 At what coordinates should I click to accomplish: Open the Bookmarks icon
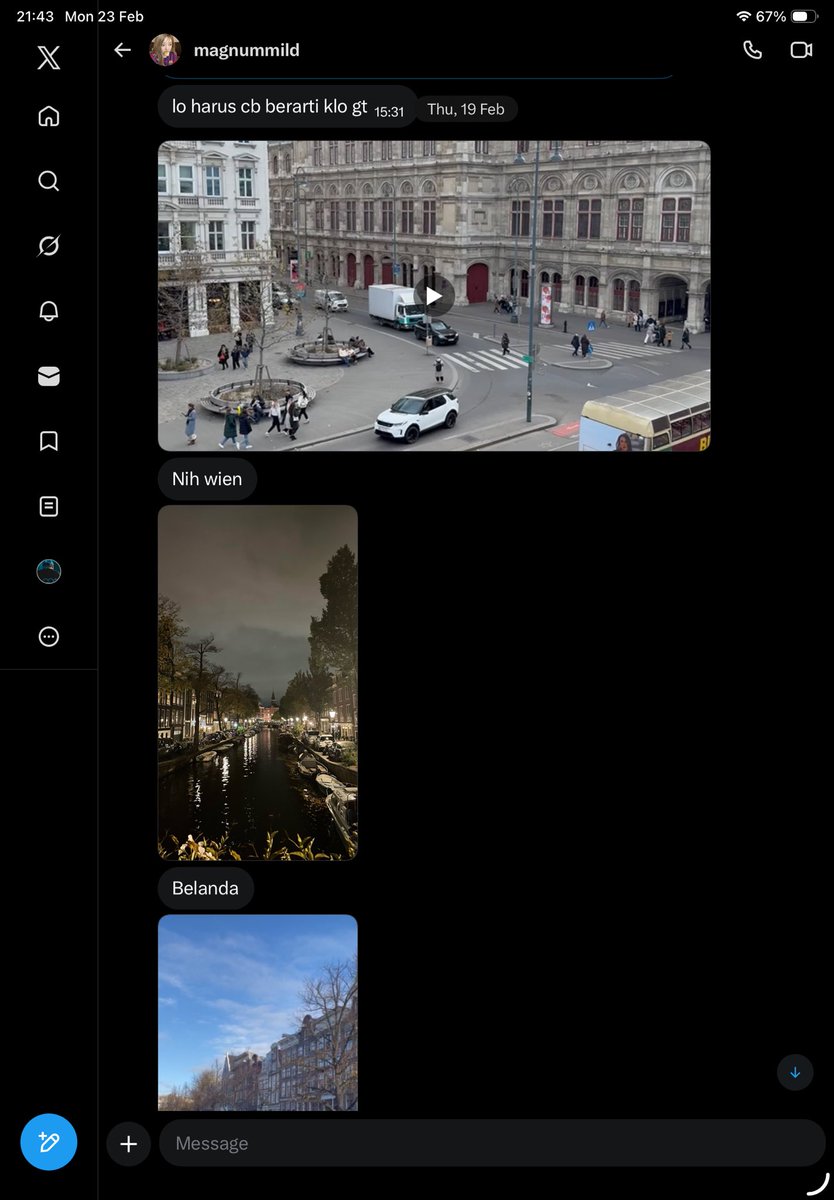point(48,441)
